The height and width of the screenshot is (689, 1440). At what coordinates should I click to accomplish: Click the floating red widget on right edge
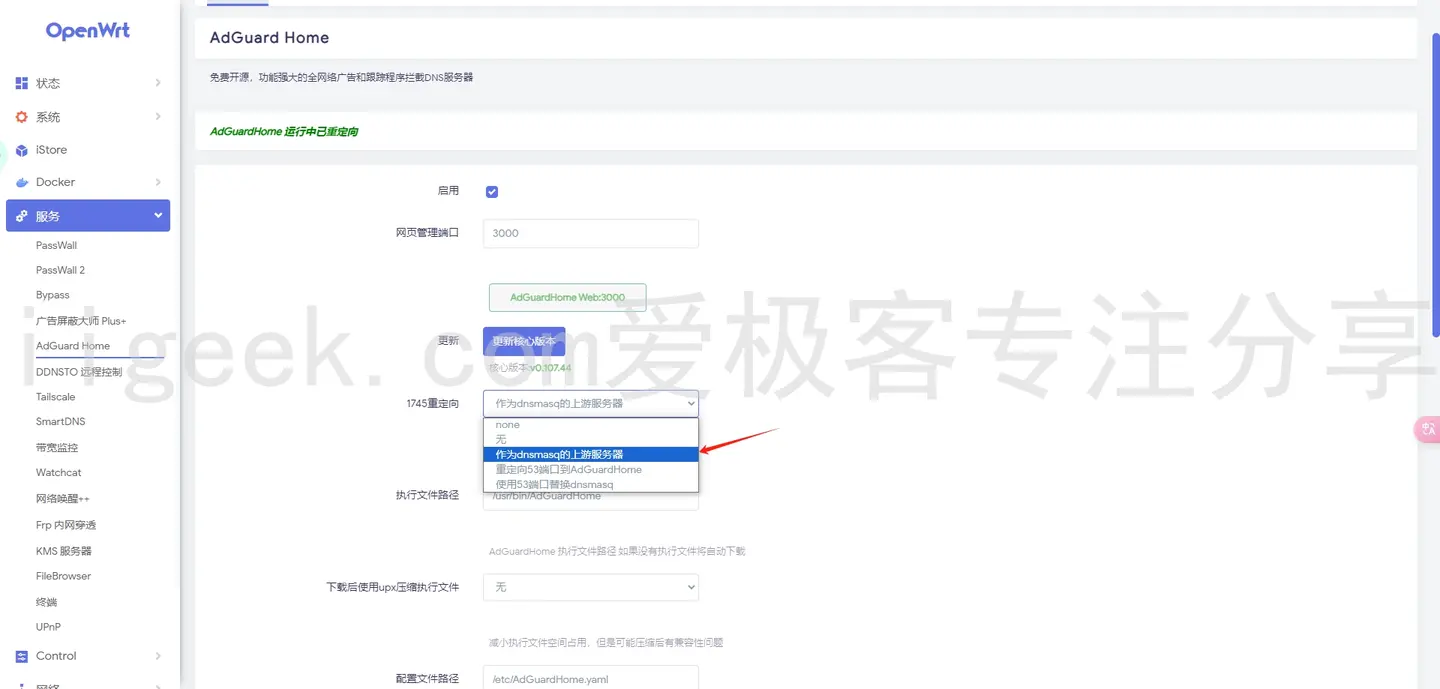[x=1427, y=429]
